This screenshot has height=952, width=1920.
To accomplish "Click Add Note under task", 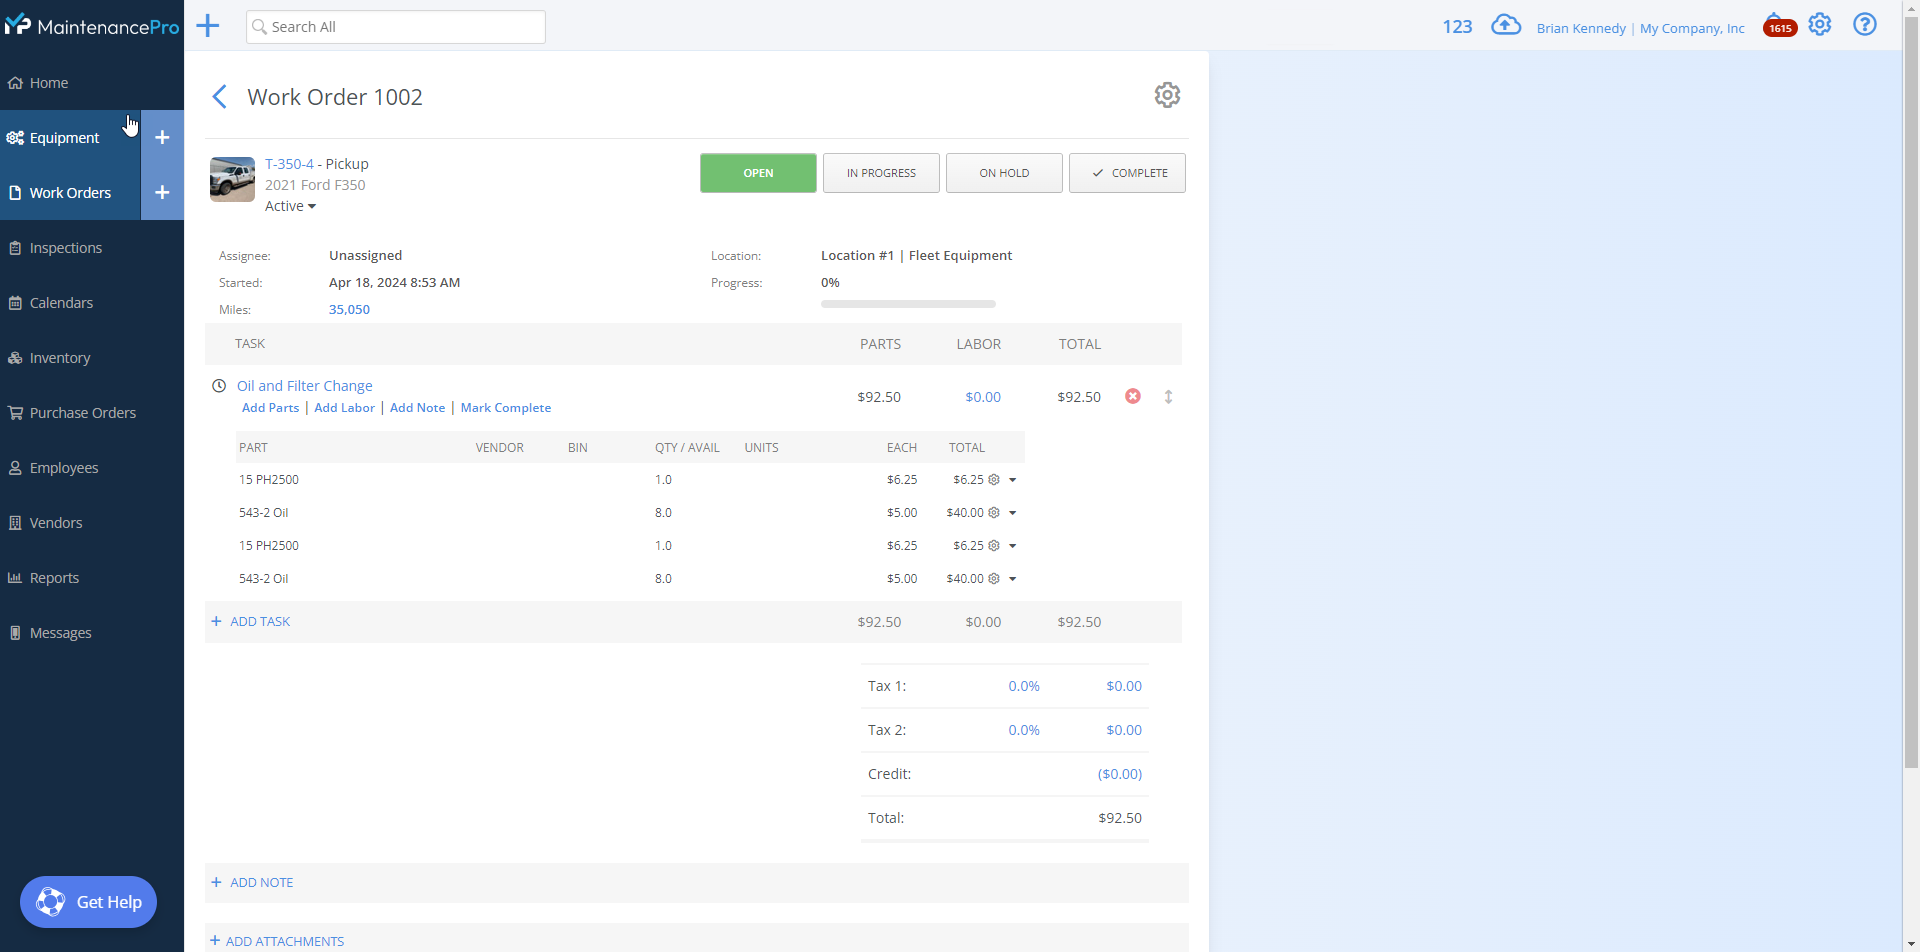I will pos(417,408).
